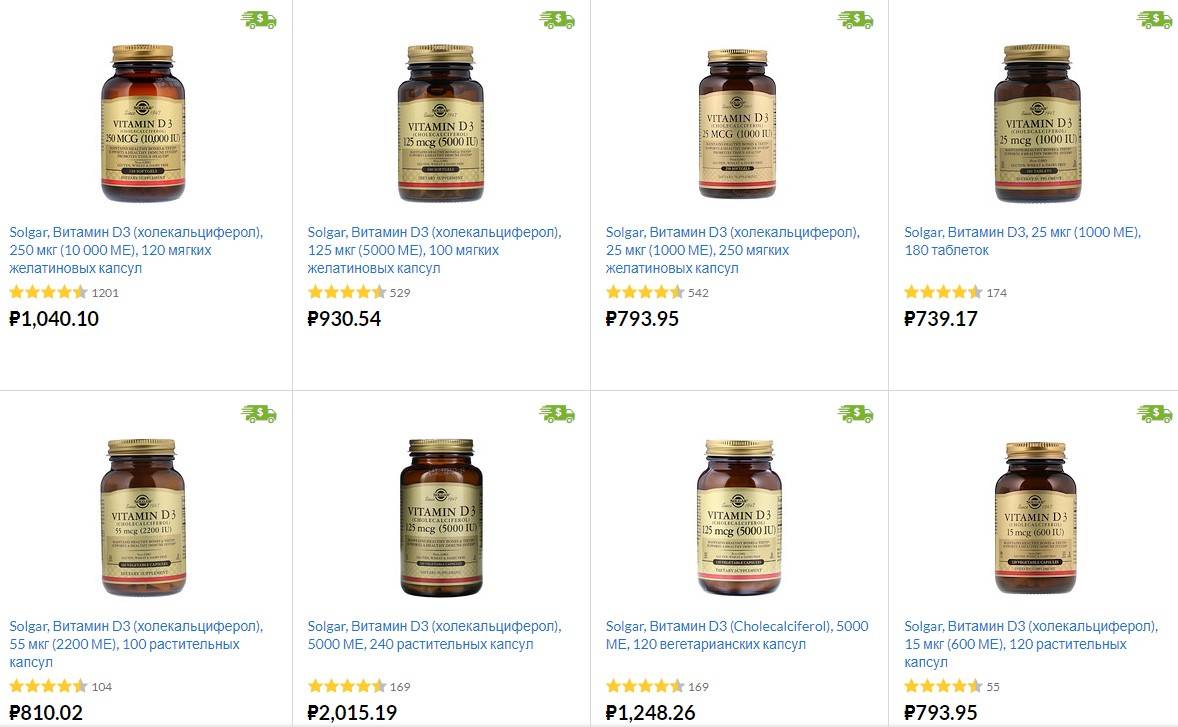Image resolution: width=1178 pixels, height=727 pixels.
Task: Open Solgar D3 125 мкг, 100 мягких капсул link
Action: click(434, 250)
